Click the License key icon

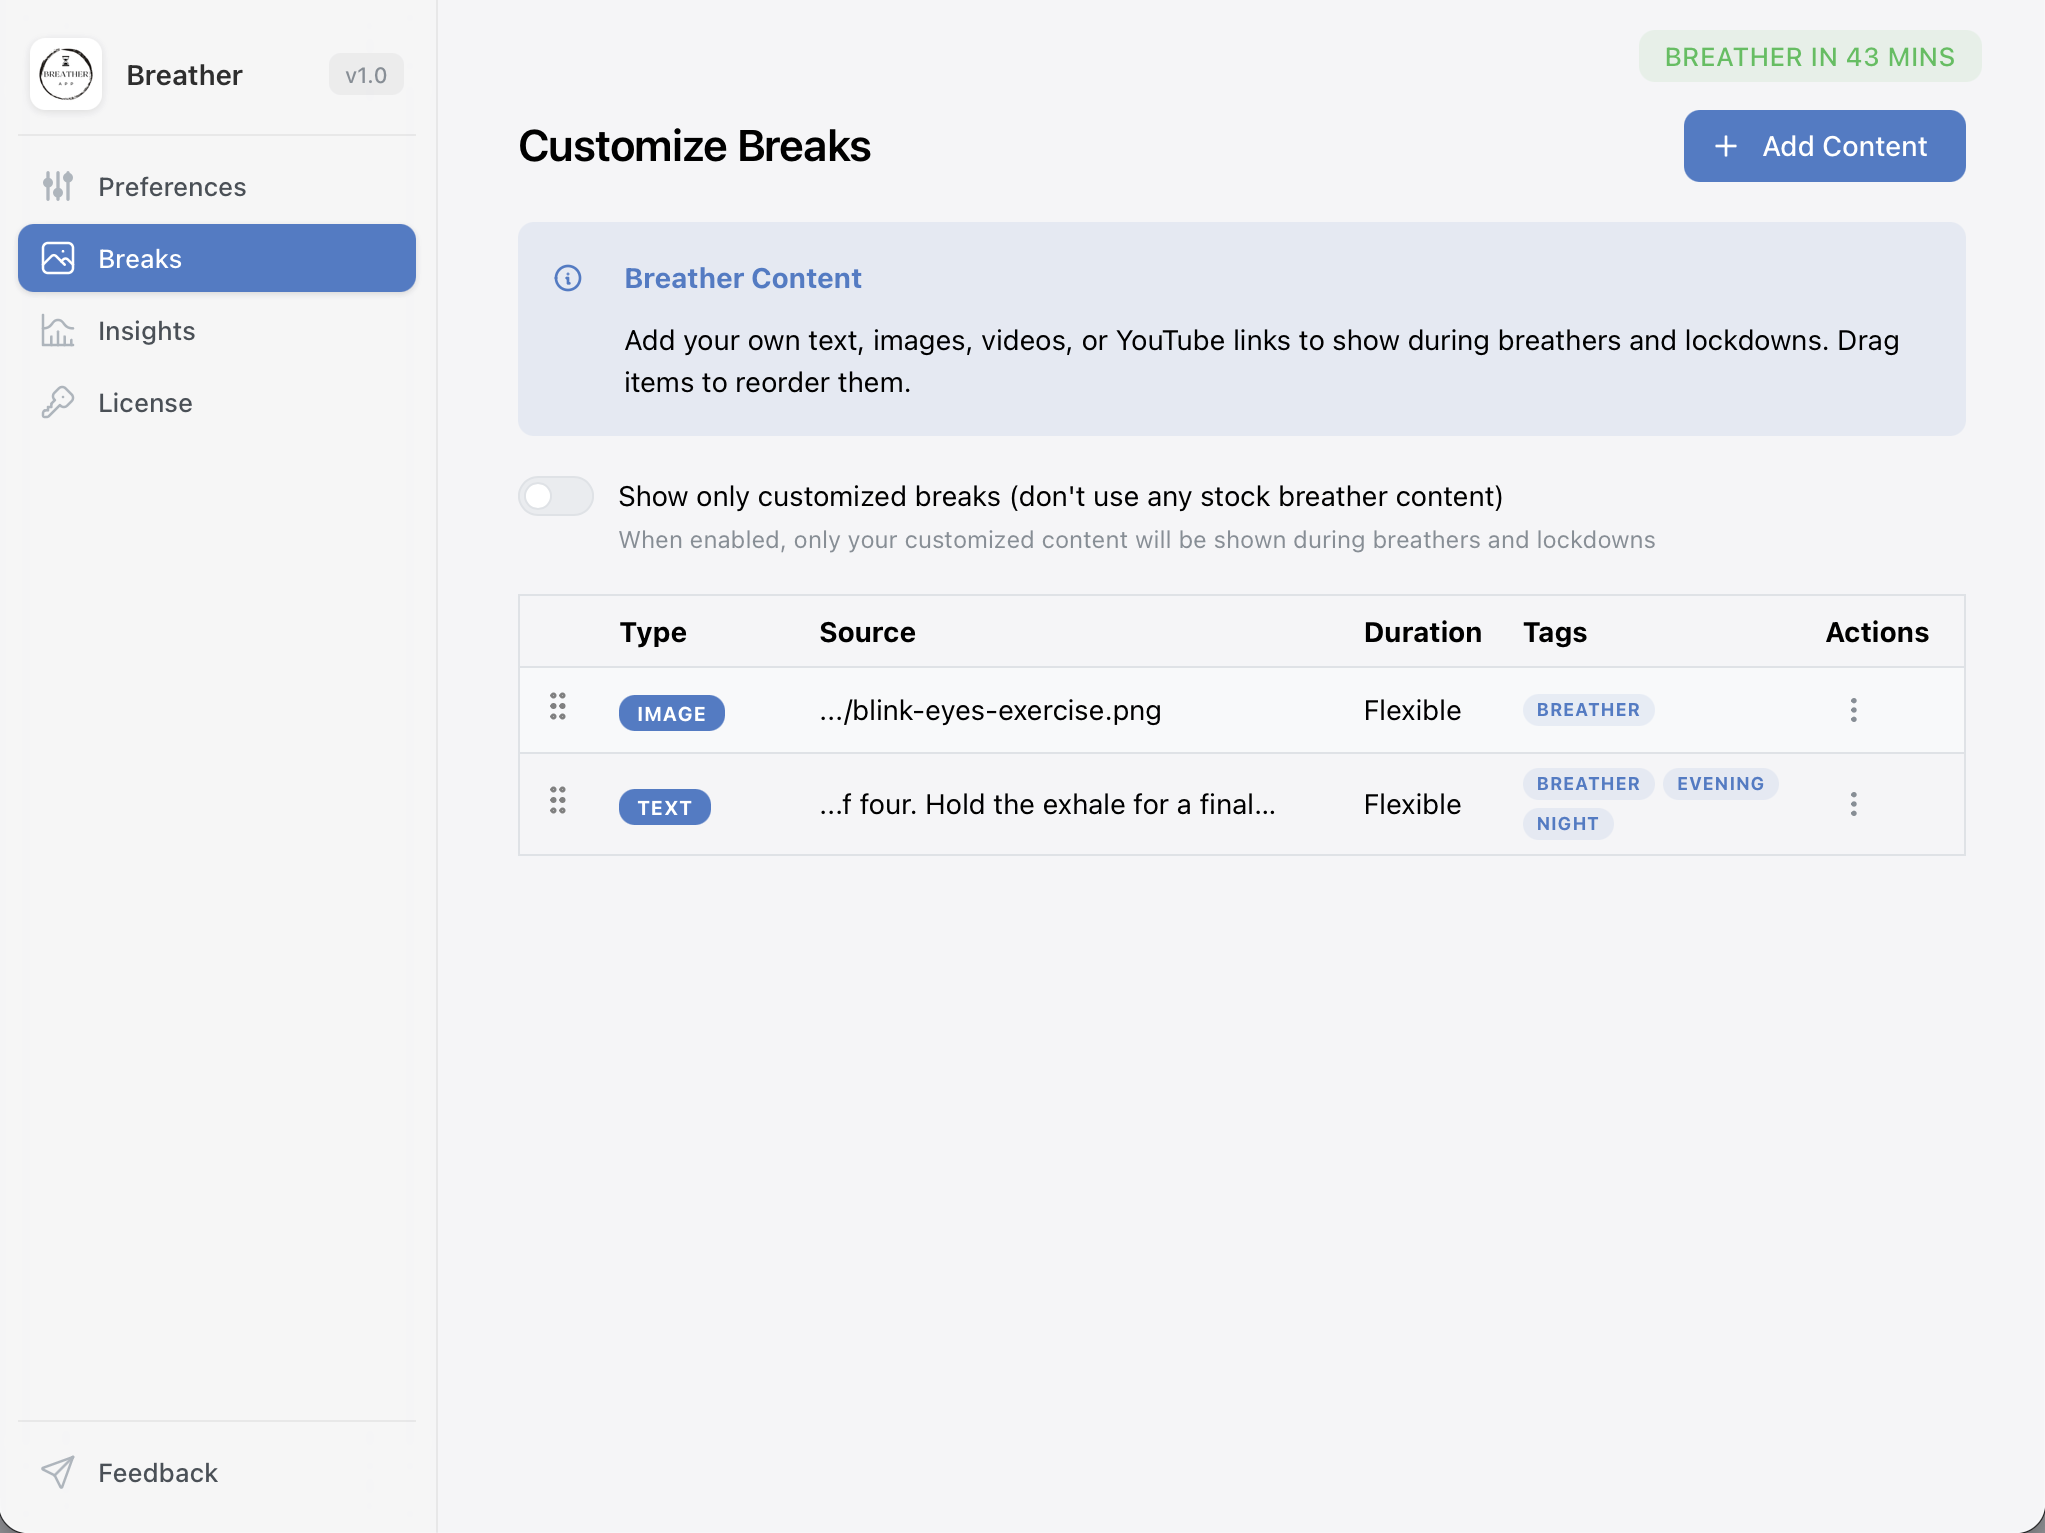[x=58, y=402]
